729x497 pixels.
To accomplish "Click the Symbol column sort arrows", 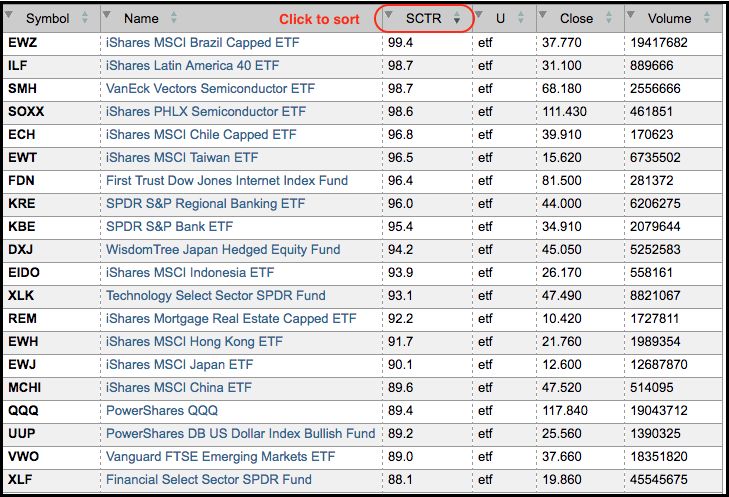I will click(83, 18).
